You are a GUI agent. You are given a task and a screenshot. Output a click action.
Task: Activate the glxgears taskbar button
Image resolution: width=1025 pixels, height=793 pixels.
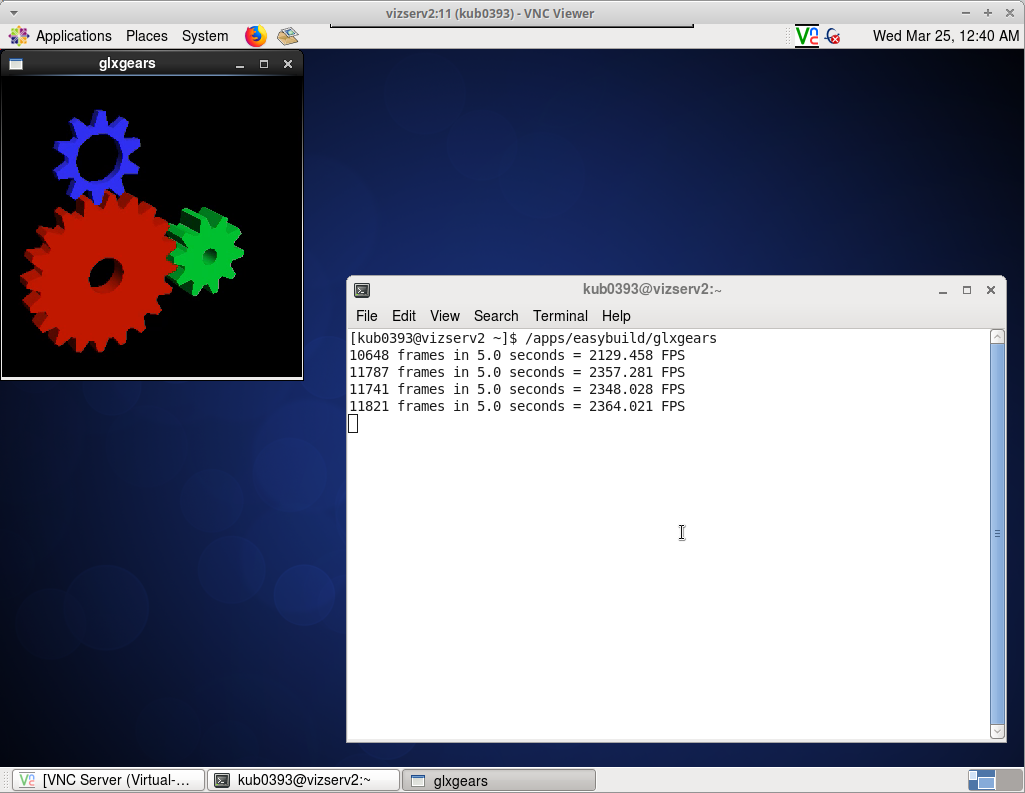coord(498,780)
